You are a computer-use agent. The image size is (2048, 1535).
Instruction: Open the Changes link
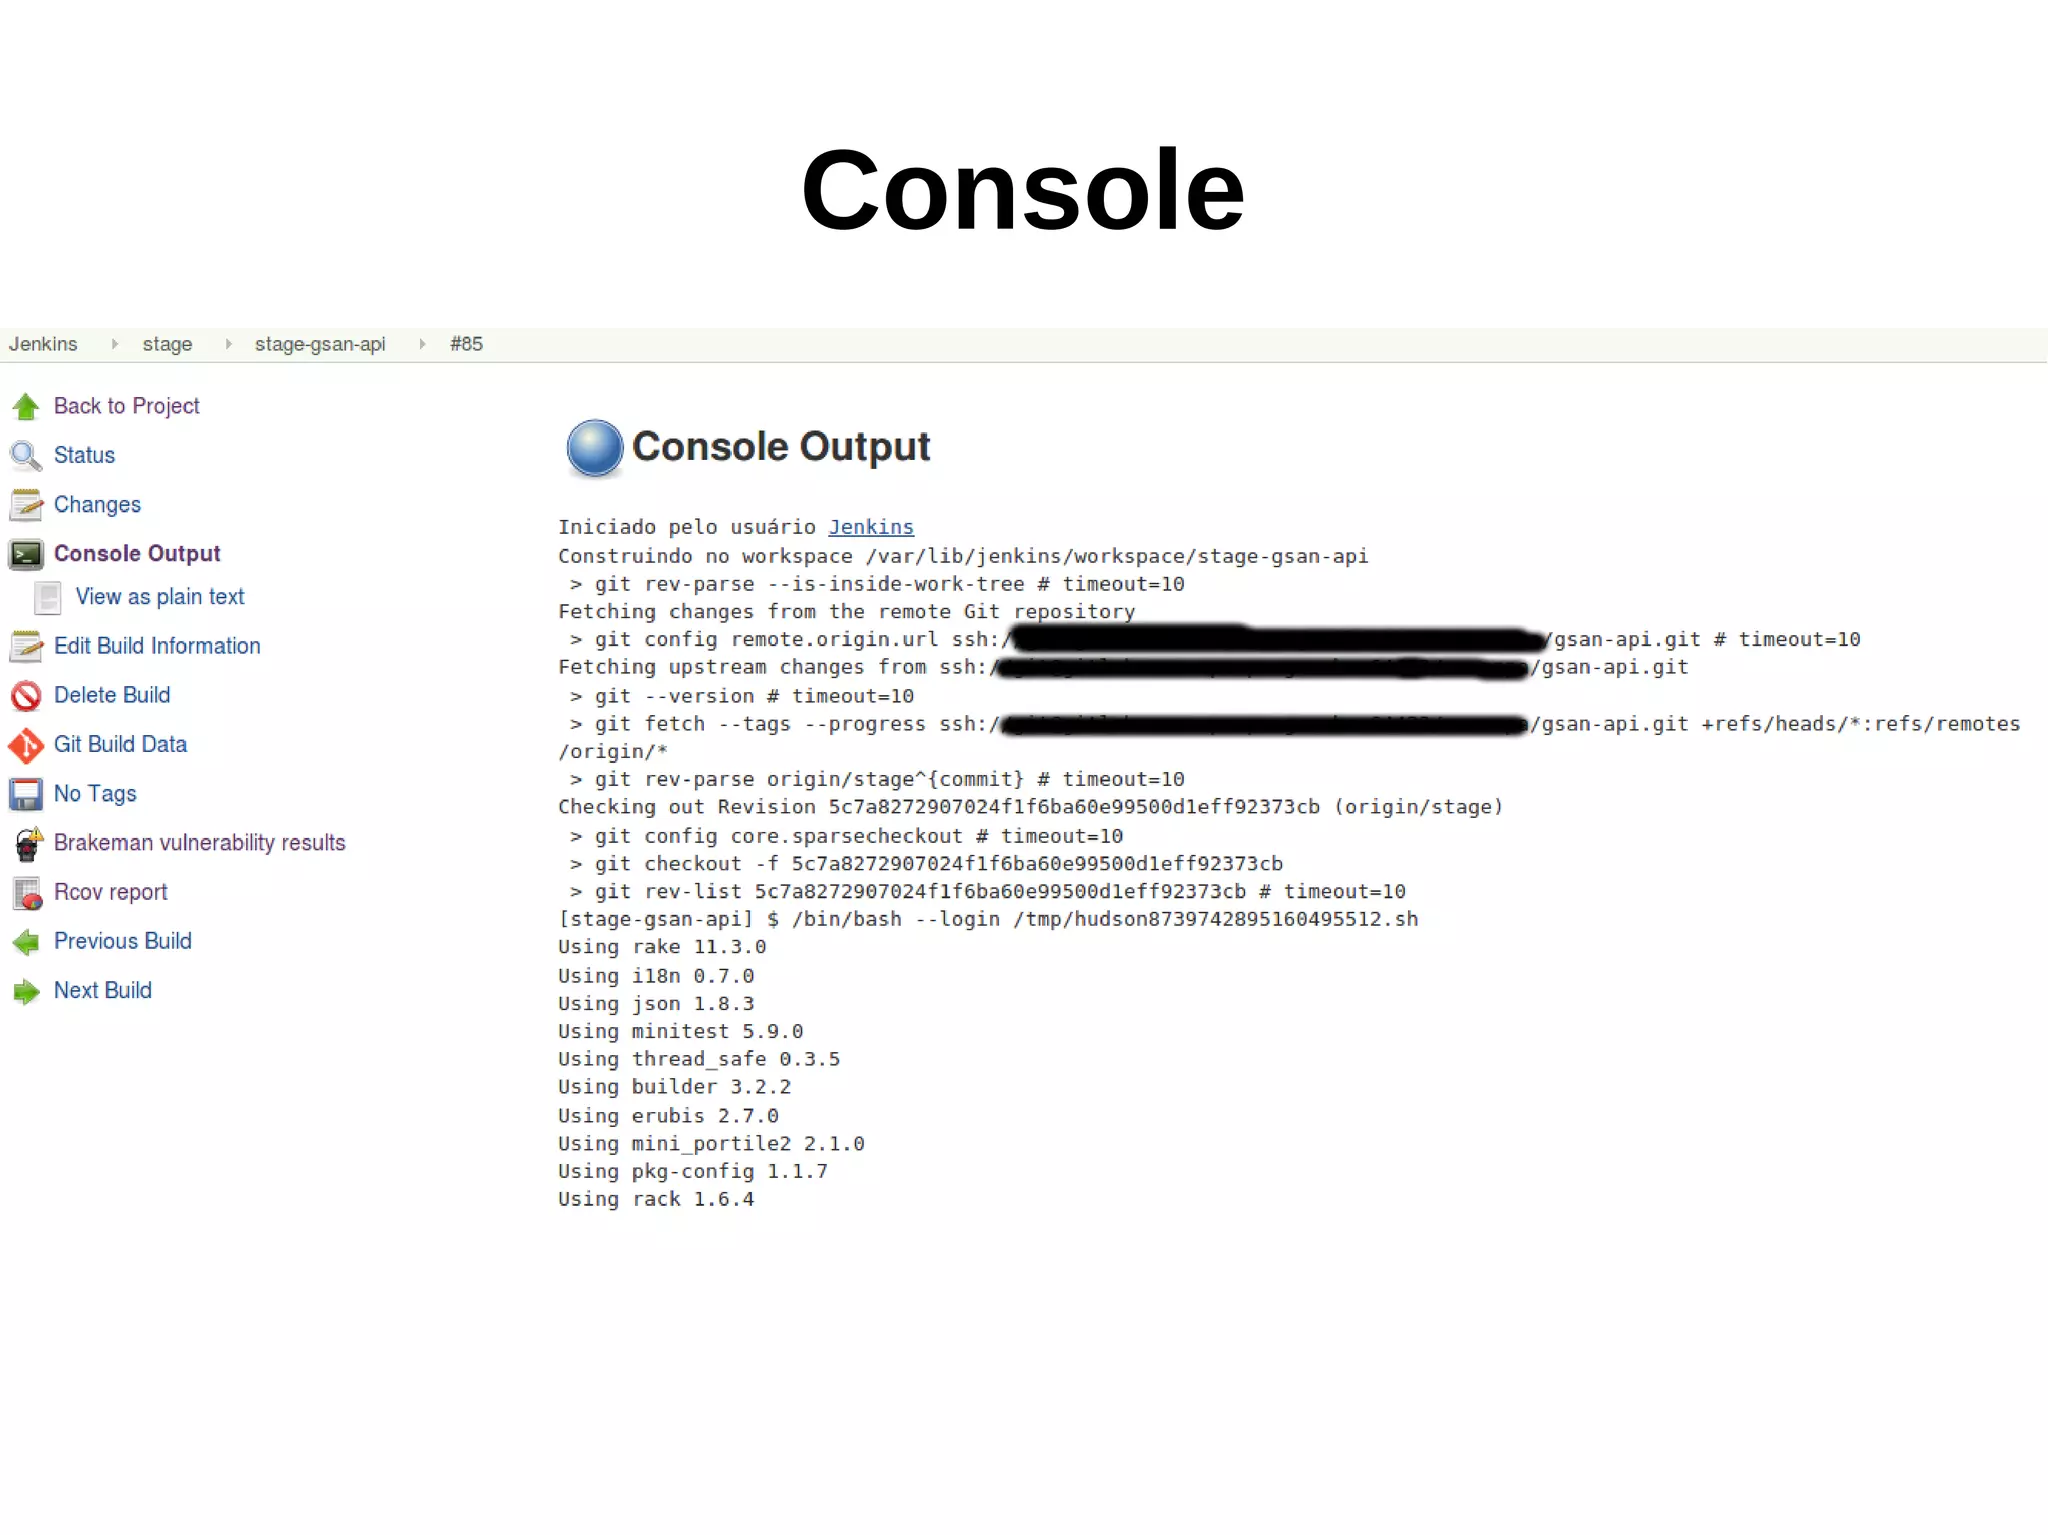pos(97,504)
